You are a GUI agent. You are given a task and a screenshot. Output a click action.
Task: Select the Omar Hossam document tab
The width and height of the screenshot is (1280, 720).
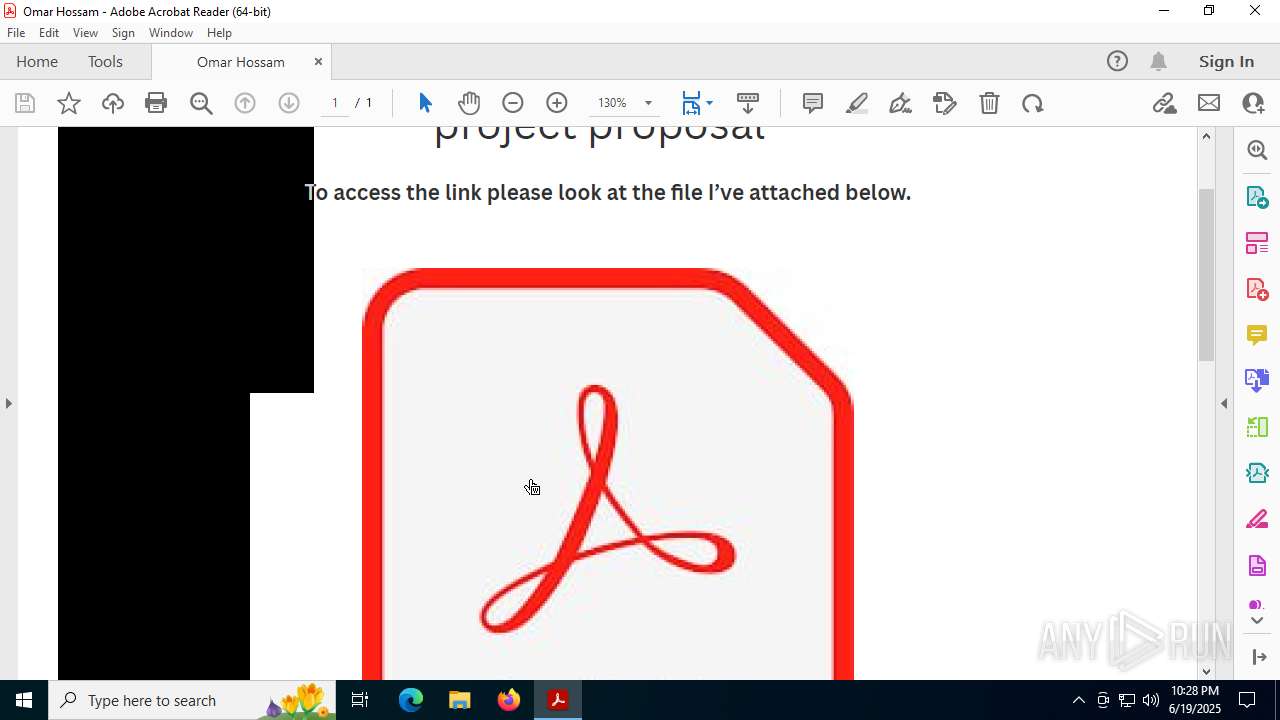(241, 62)
